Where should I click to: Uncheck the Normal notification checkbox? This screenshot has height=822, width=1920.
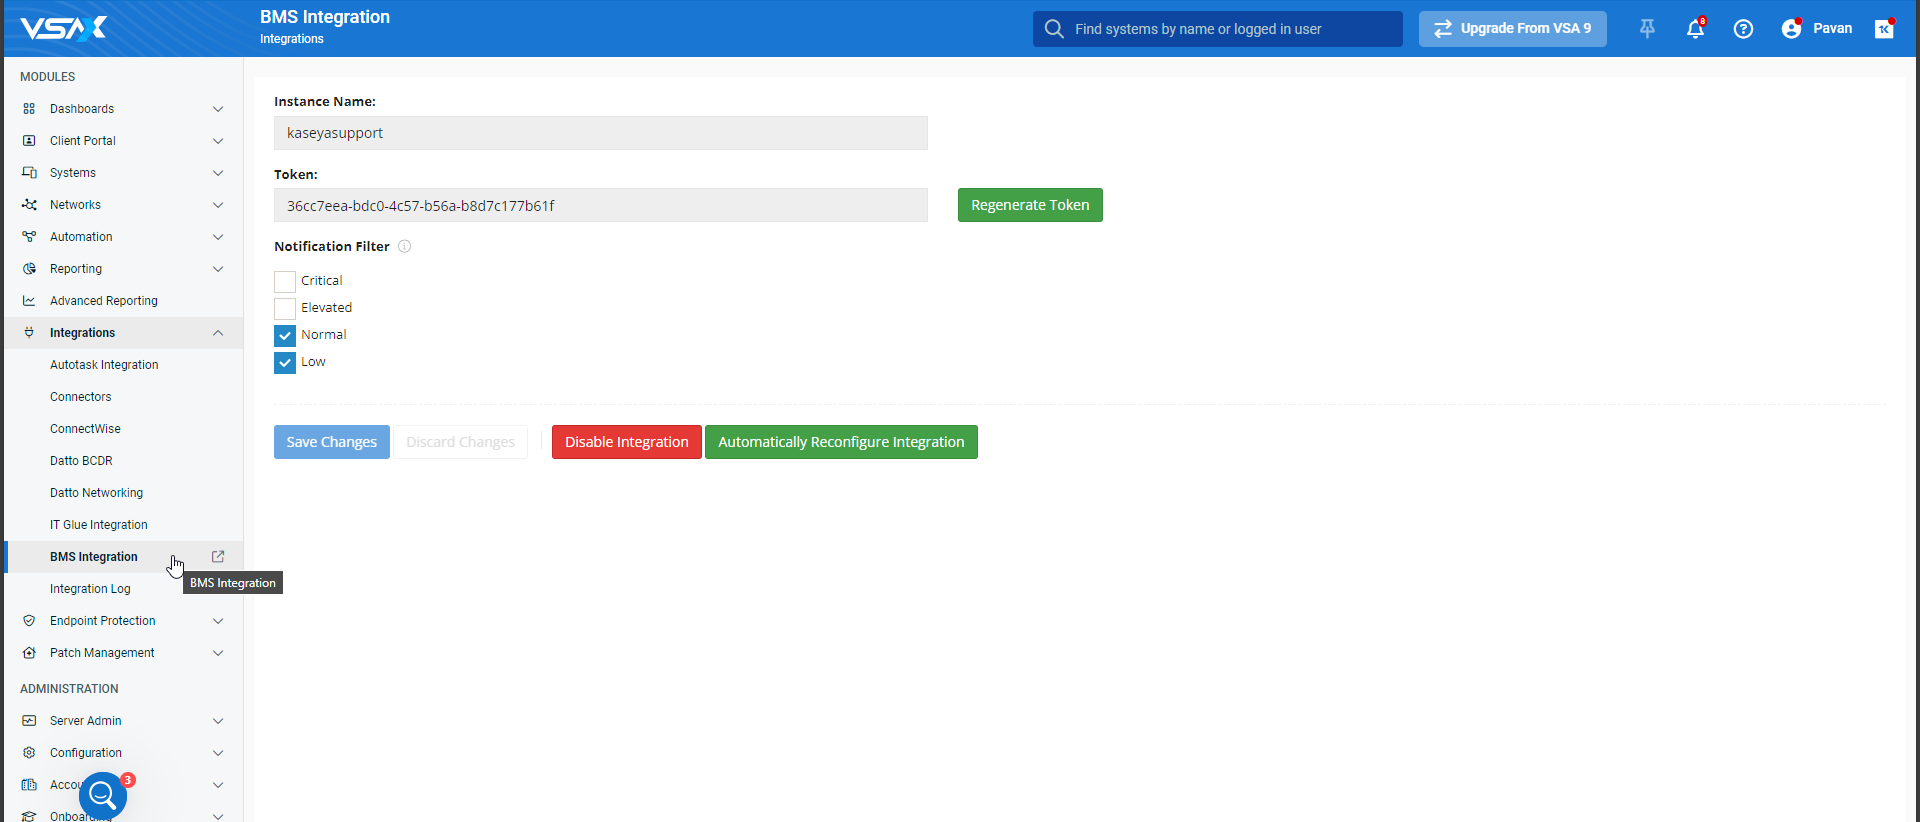pos(285,336)
